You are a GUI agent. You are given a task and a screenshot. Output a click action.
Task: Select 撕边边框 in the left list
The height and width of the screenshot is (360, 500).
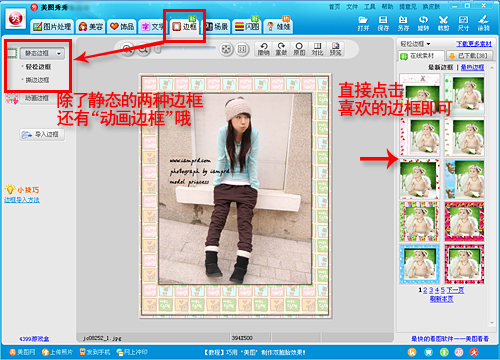(37, 80)
